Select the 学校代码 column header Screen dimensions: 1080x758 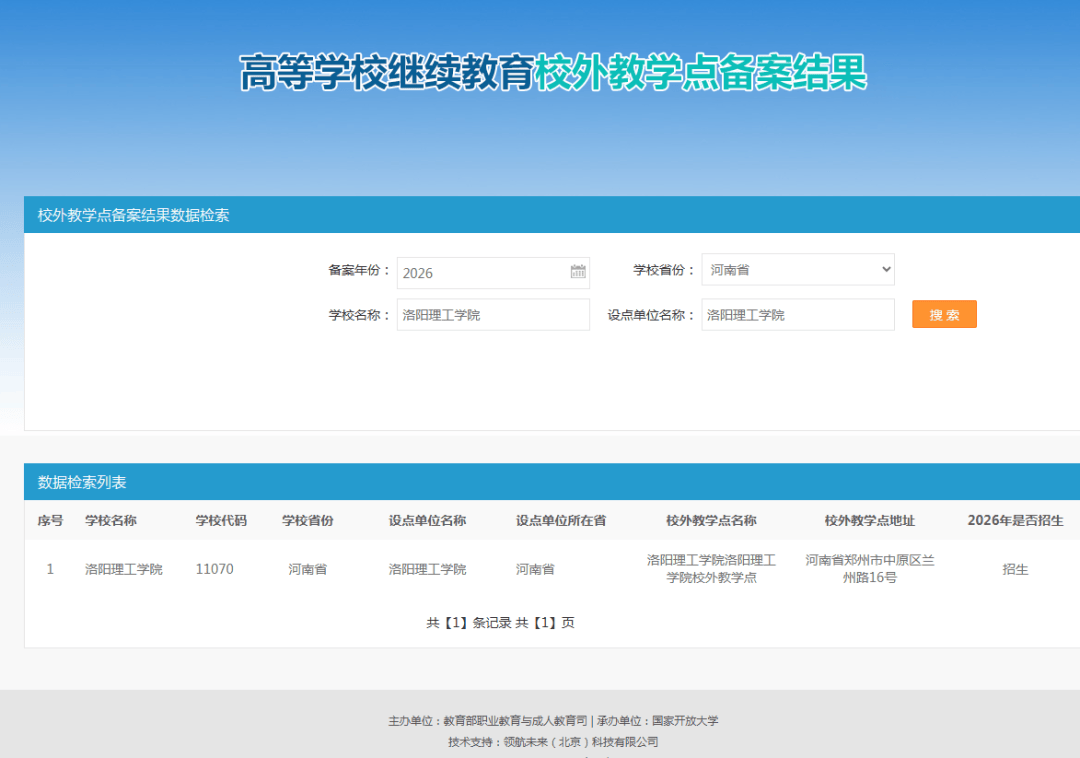point(221,520)
